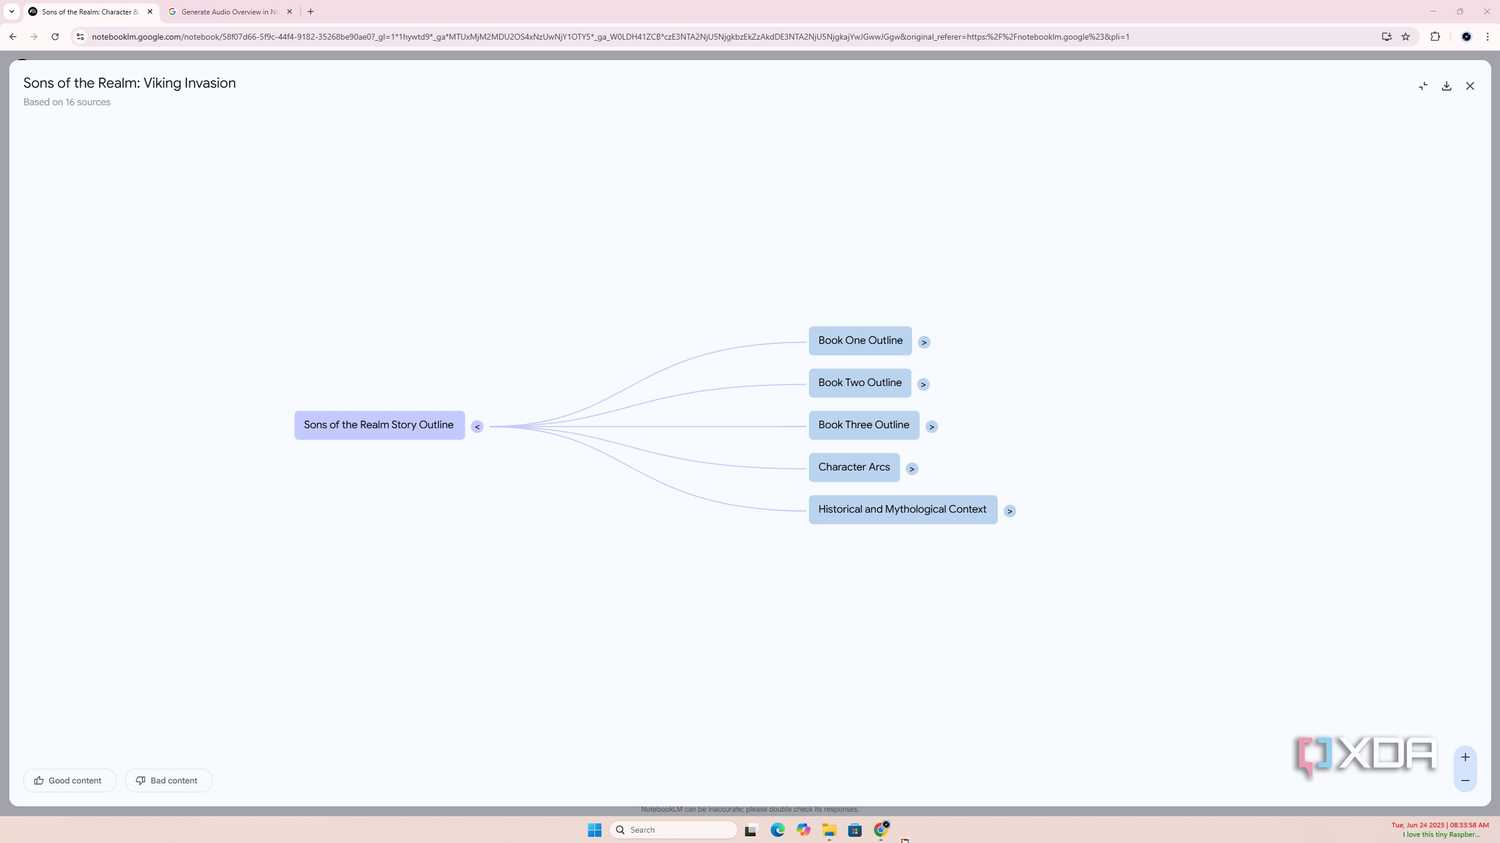Open a new browser tab
The width and height of the screenshot is (1500, 843).
pyautogui.click(x=311, y=12)
